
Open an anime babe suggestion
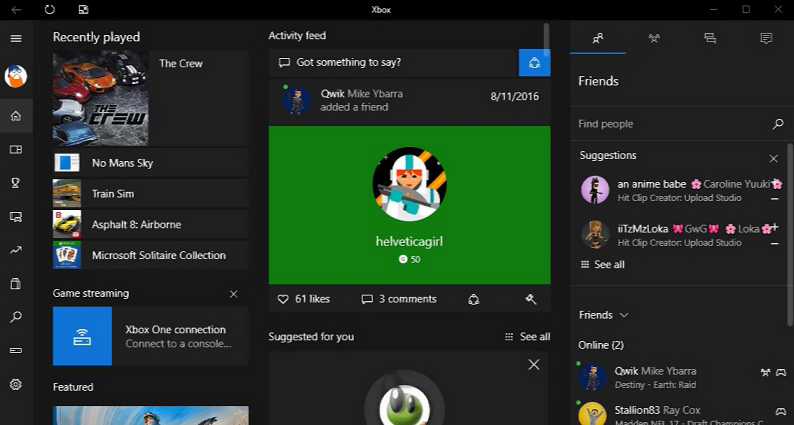click(681, 190)
